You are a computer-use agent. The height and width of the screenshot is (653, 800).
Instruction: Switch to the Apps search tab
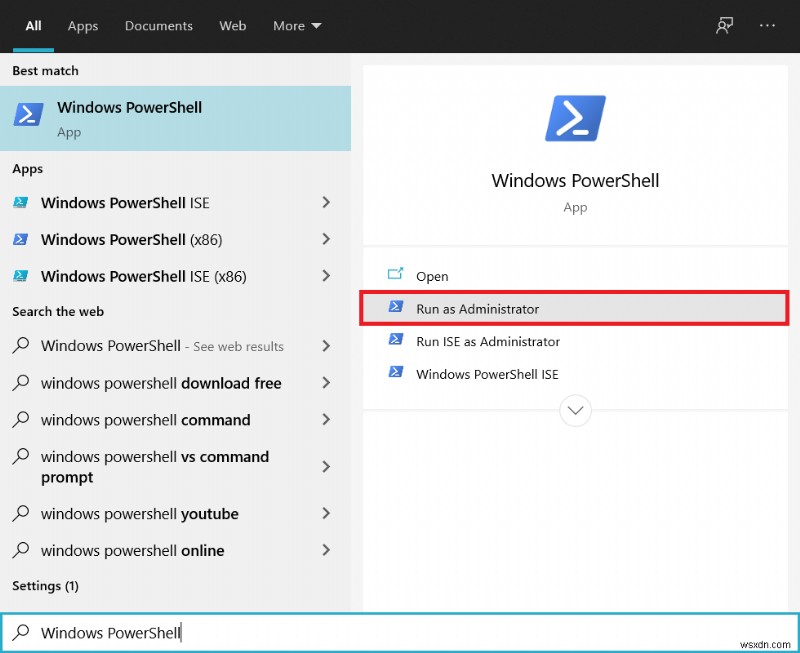click(82, 26)
